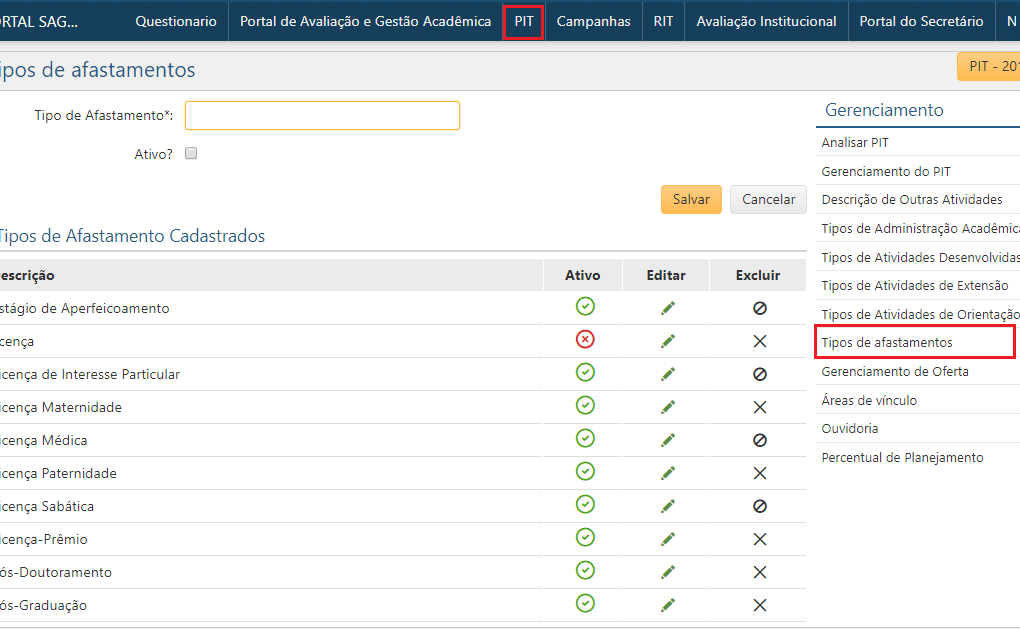Select Analisar PIT from Gerenciamento panel
Image resolution: width=1020 pixels, height=629 pixels.
(x=855, y=143)
